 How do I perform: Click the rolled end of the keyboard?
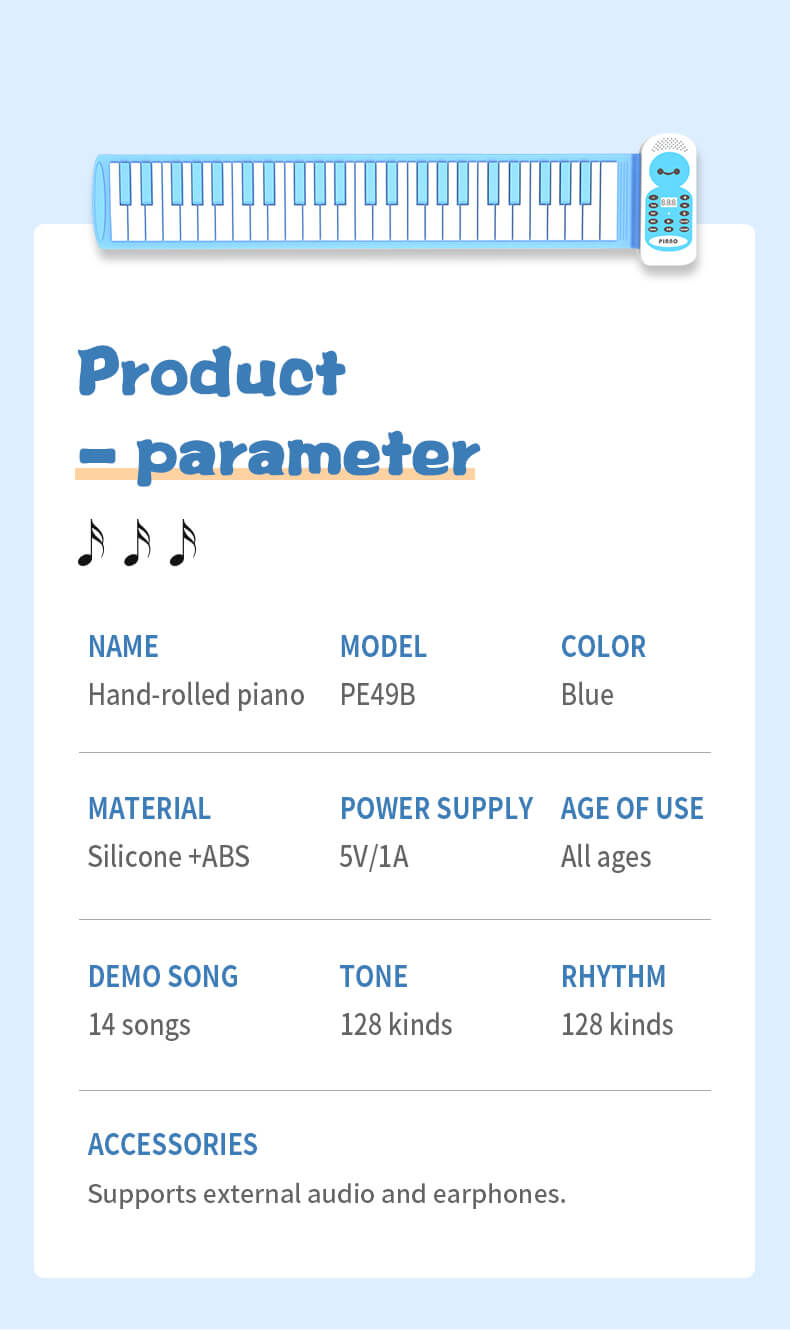[x=100, y=200]
